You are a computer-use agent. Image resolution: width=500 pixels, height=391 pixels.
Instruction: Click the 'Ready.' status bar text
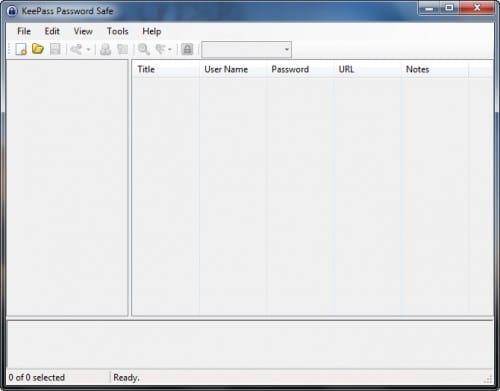coord(126,378)
